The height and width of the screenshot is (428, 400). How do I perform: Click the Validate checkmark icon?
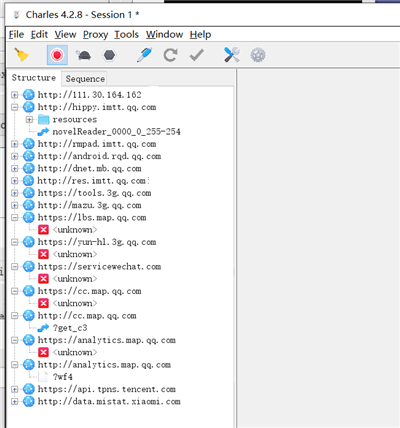tap(197, 55)
